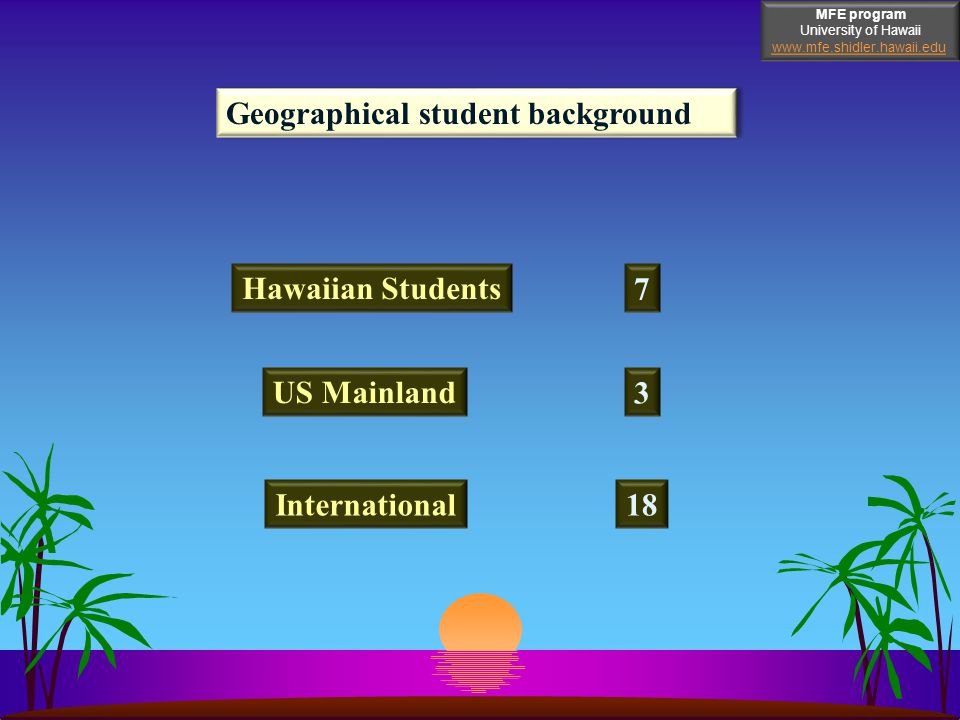
Task: Select the 'International' label
Action: tap(366, 504)
